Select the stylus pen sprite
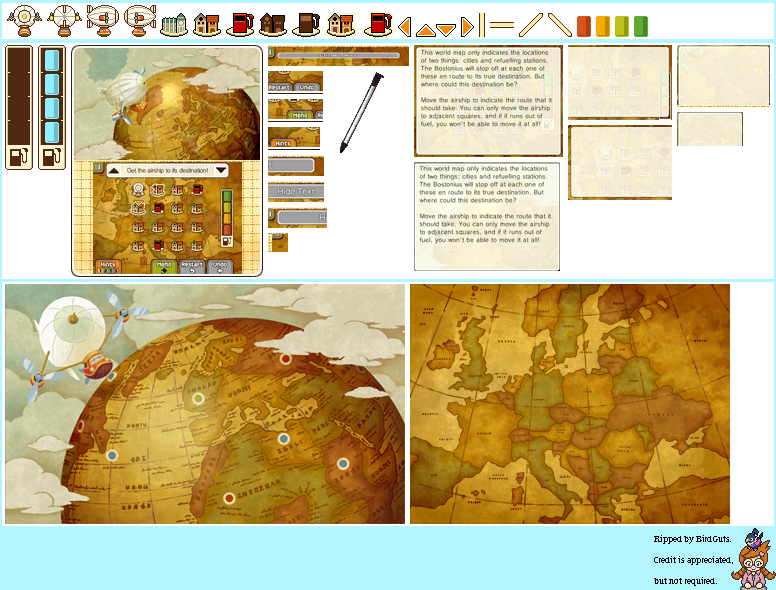The width and height of the screenshot is (776, 590). pyautogui.click(x=362, y=113)
